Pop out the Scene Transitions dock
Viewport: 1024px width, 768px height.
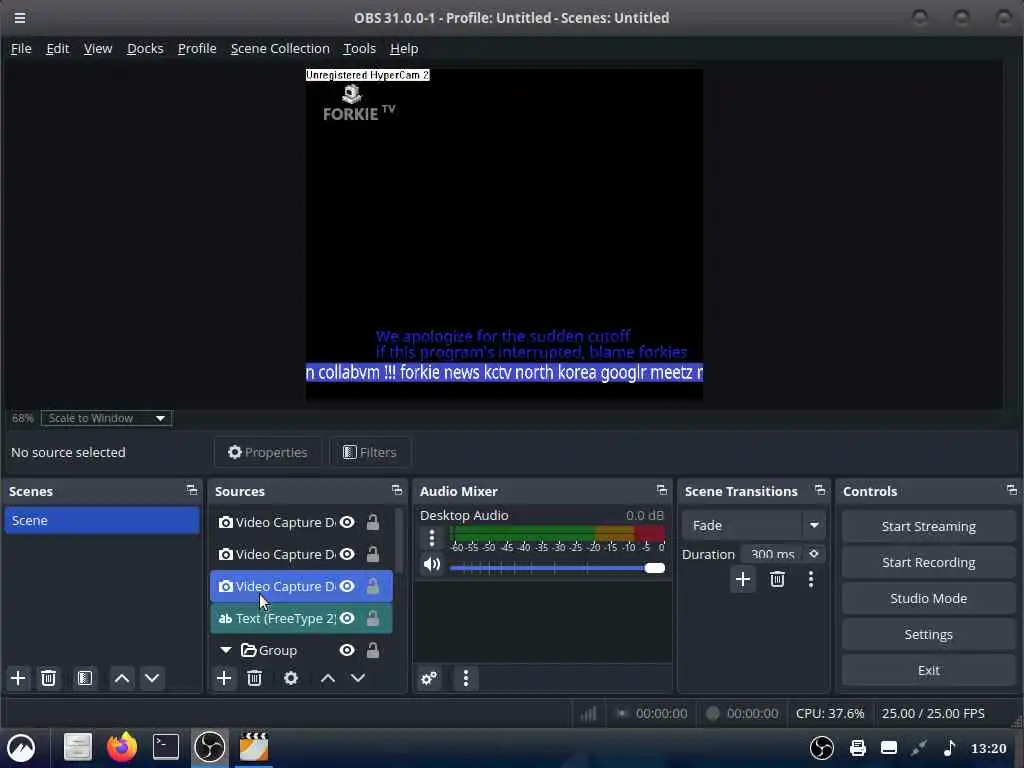[x=820, y=490]
